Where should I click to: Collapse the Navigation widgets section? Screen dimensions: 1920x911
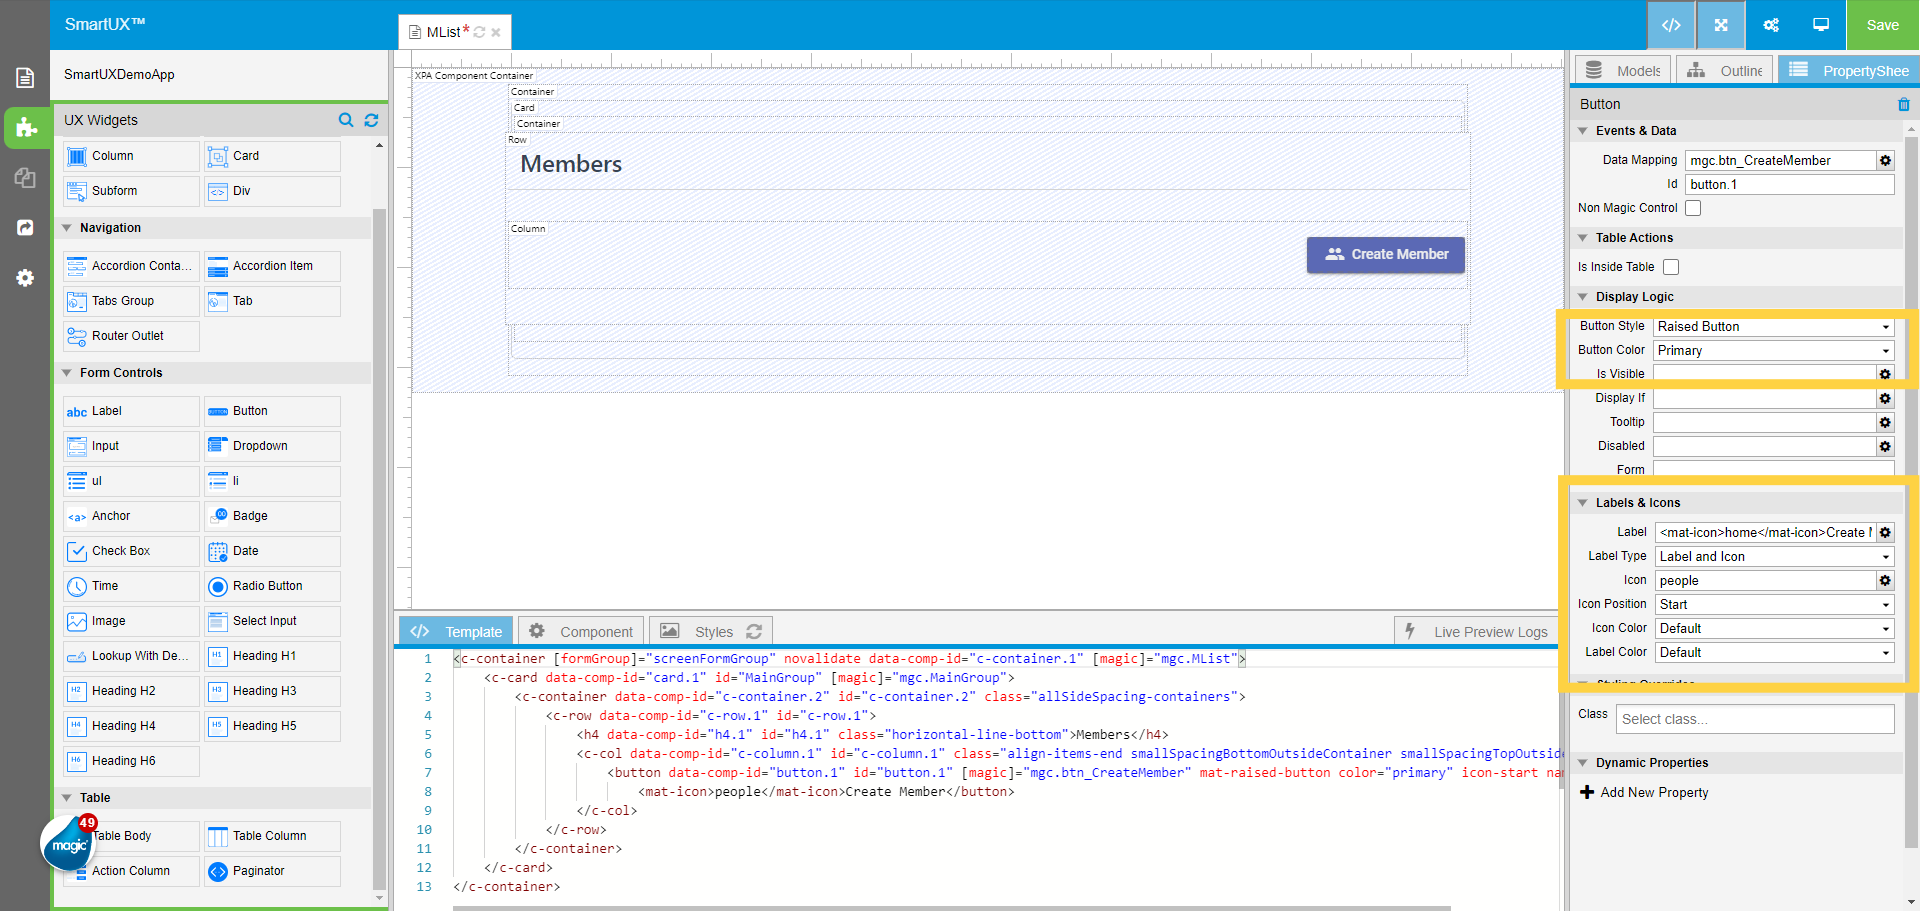(x=66, y=227)
